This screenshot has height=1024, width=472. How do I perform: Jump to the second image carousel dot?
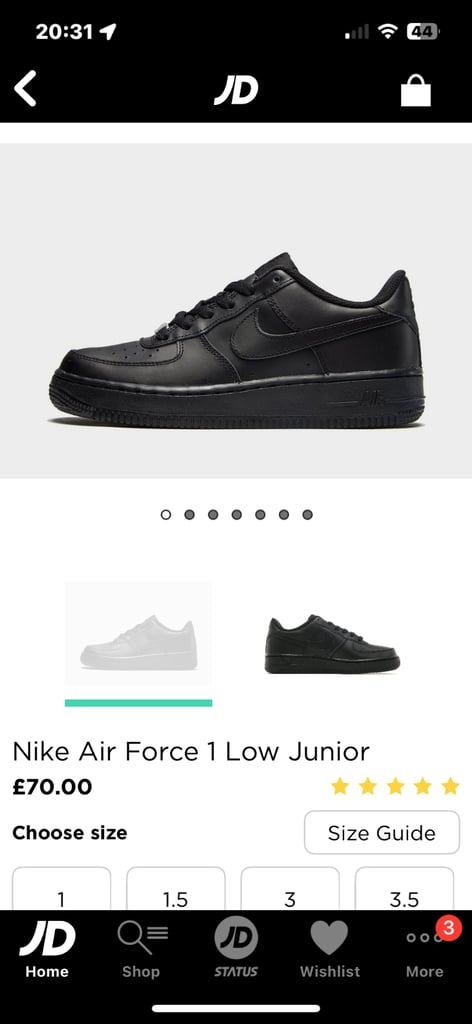click(189, 515)
